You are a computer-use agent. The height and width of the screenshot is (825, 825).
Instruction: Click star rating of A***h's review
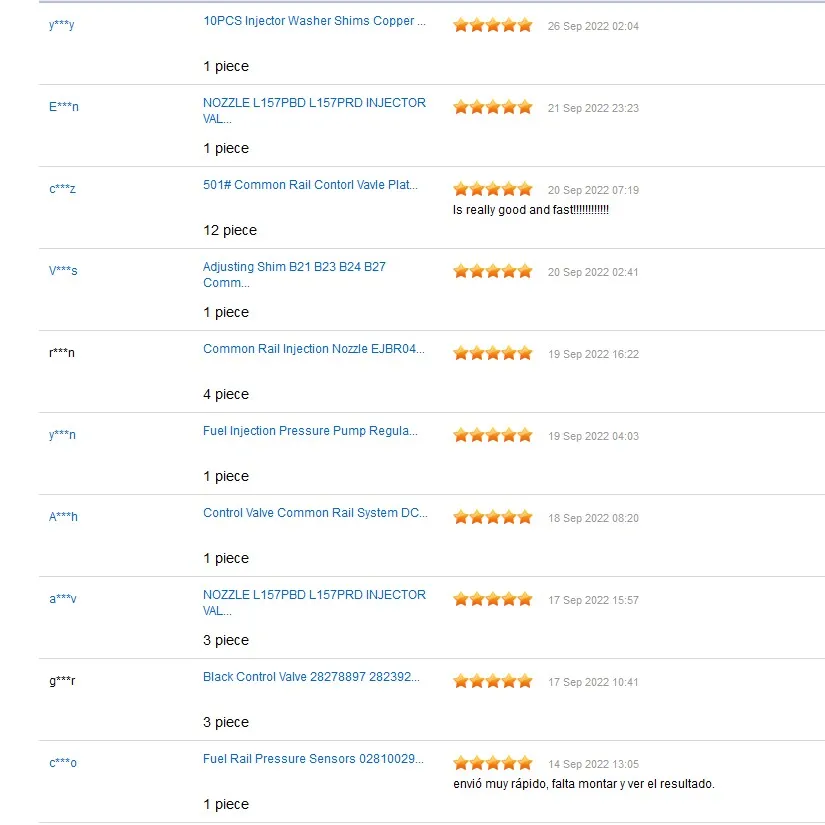(492, 517)
